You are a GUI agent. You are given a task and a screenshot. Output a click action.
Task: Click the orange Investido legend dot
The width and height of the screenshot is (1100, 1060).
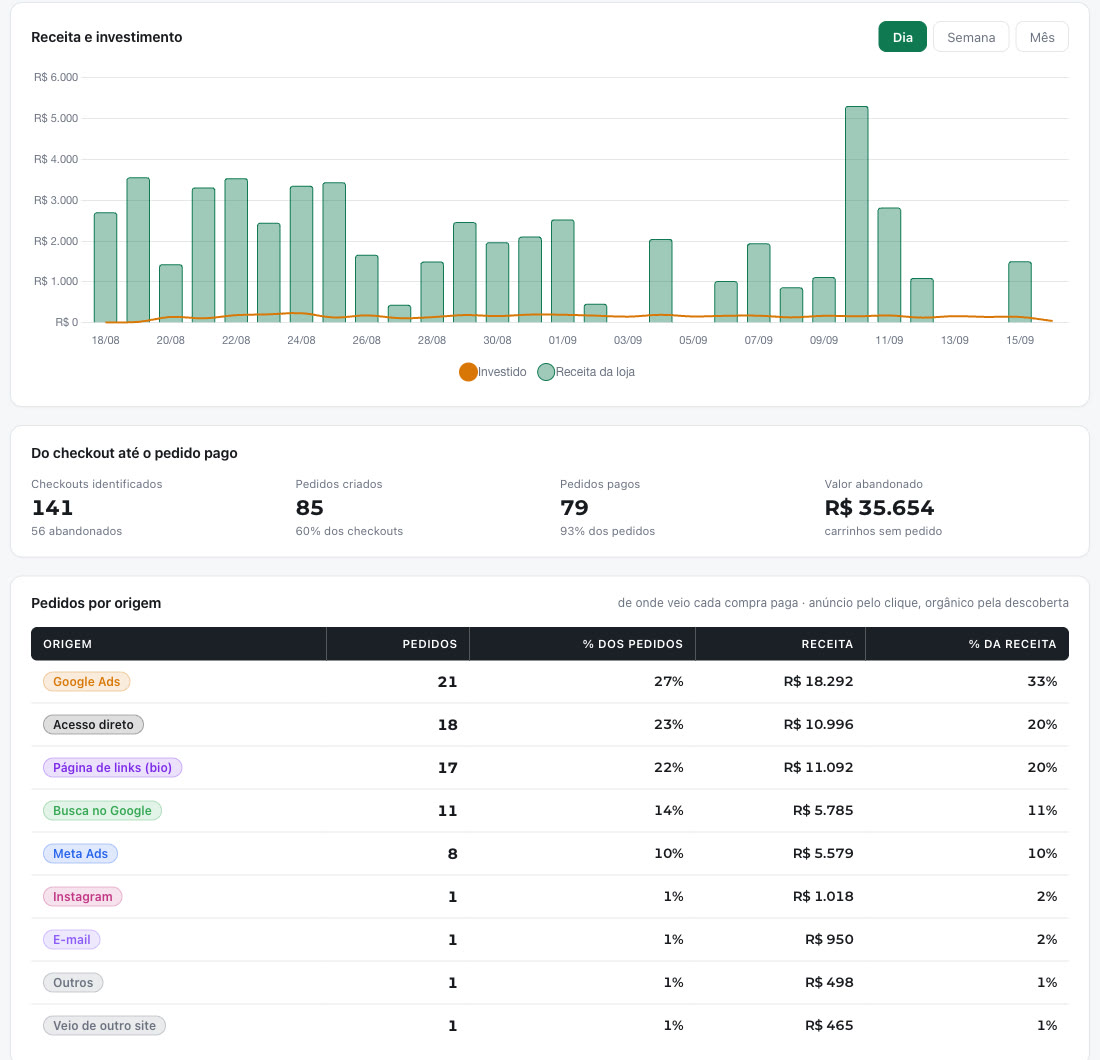[x=468, y=372]
